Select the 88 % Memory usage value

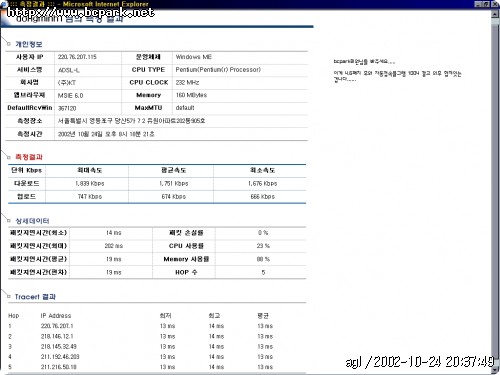[263, 259]
